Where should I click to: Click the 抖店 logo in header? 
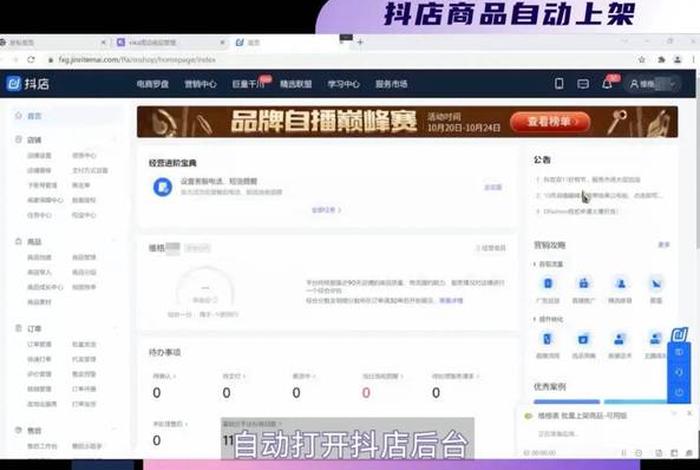pyautogui.click(x=28, y=83)
